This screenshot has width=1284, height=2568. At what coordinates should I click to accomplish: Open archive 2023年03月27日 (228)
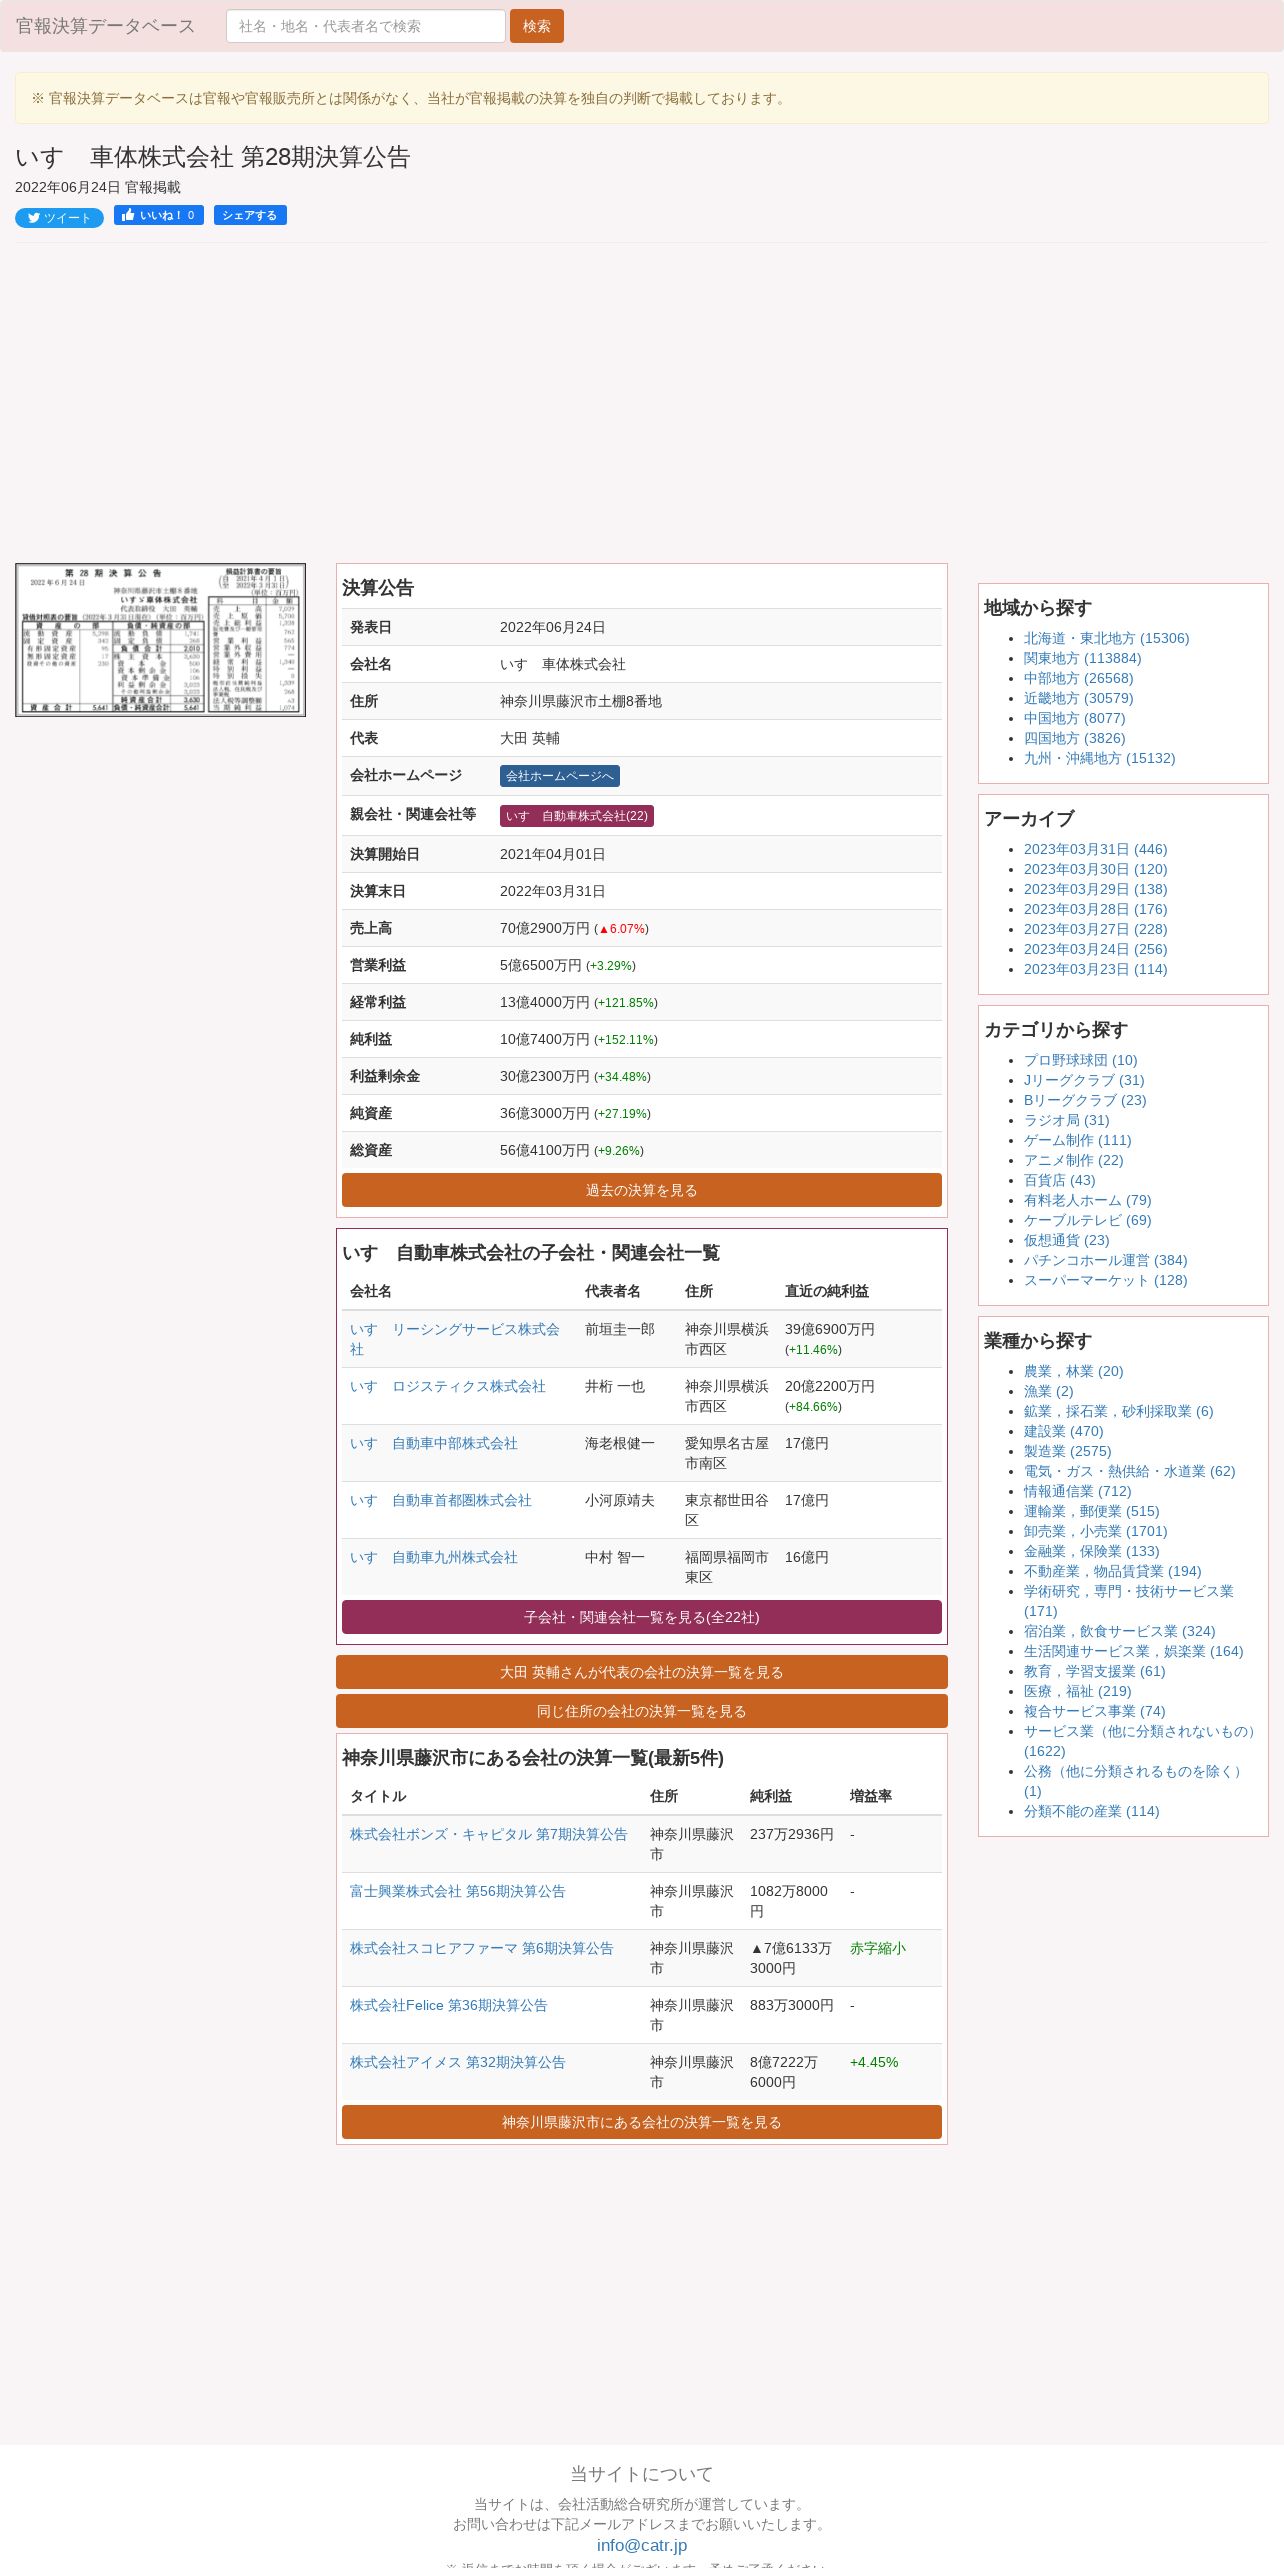[1095, 929]
